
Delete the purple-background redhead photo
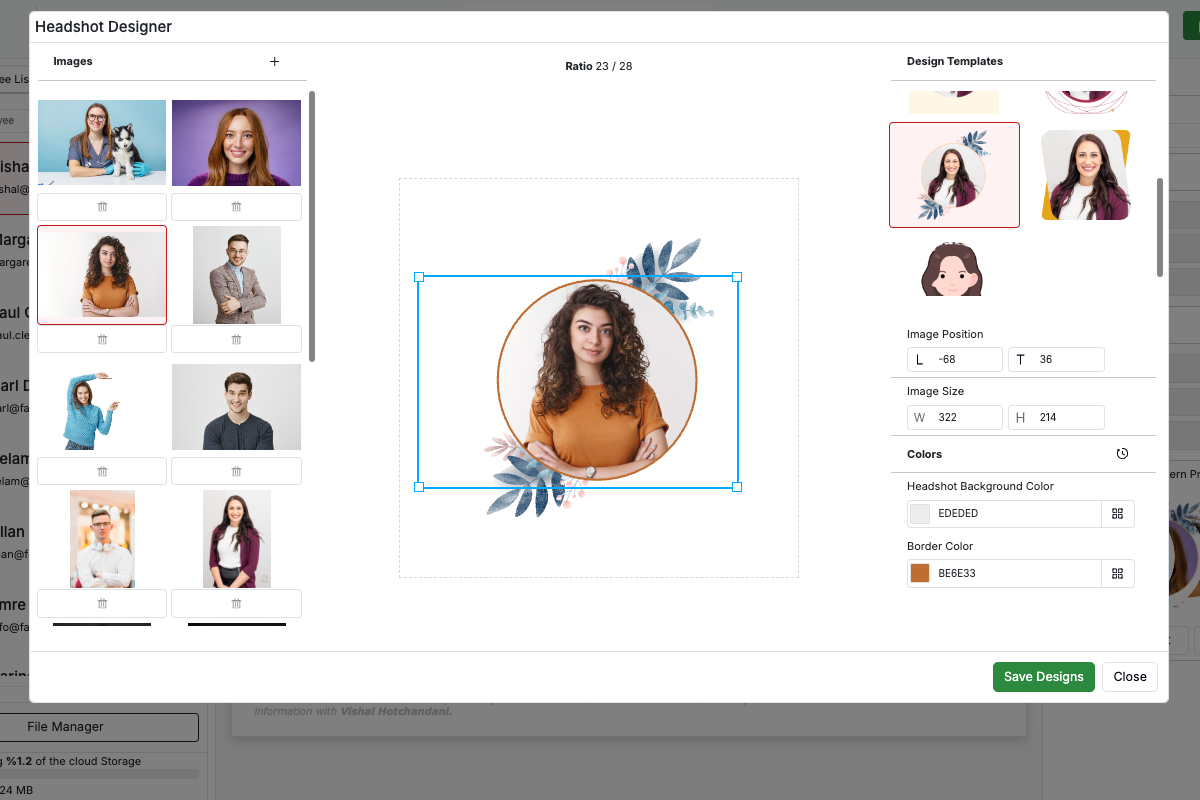(x=236, y=206)
